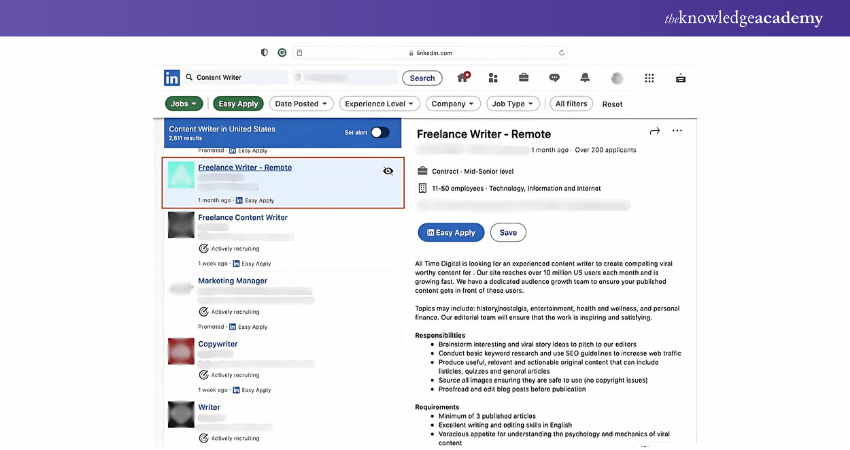Image resolution: width=850 pixels, height=450 pixels.
Task: Click the Content Writer search field
Action: [238, 78]
